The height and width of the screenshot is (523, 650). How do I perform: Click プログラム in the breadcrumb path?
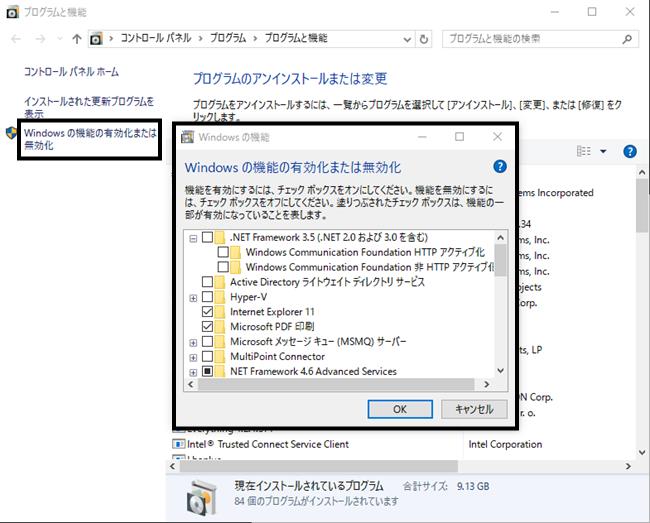point(228,38)
